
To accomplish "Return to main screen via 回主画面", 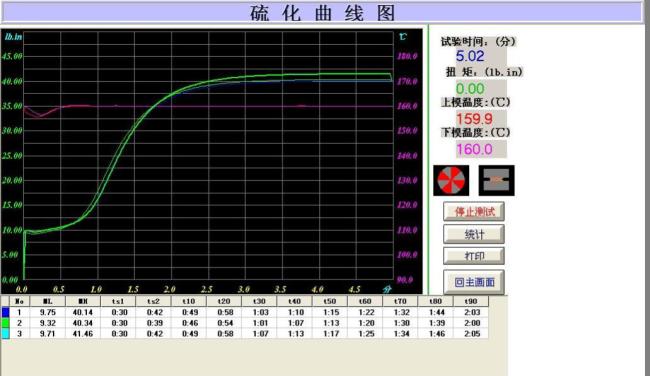I will pos(474,282).
